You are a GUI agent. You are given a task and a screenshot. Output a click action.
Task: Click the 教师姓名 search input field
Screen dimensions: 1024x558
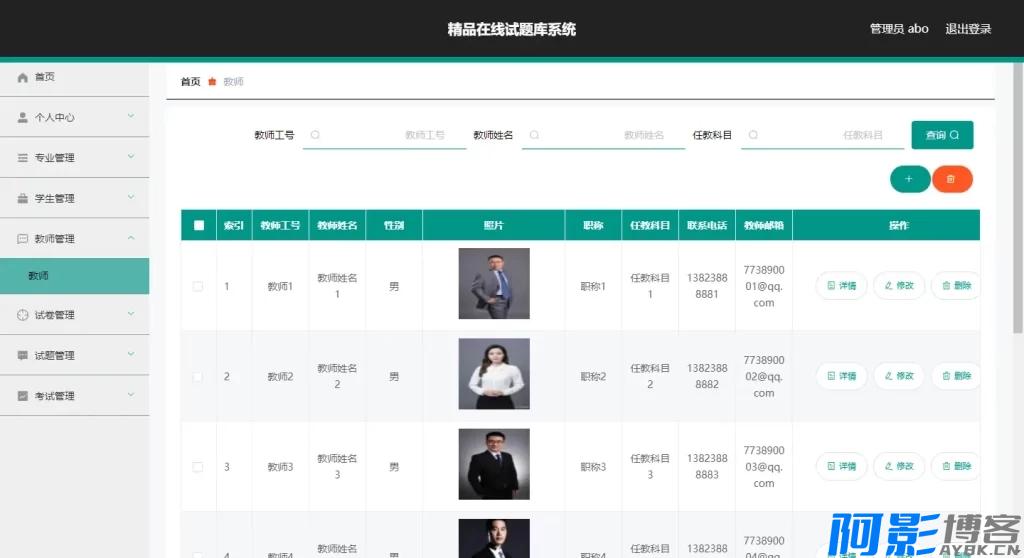603,135
